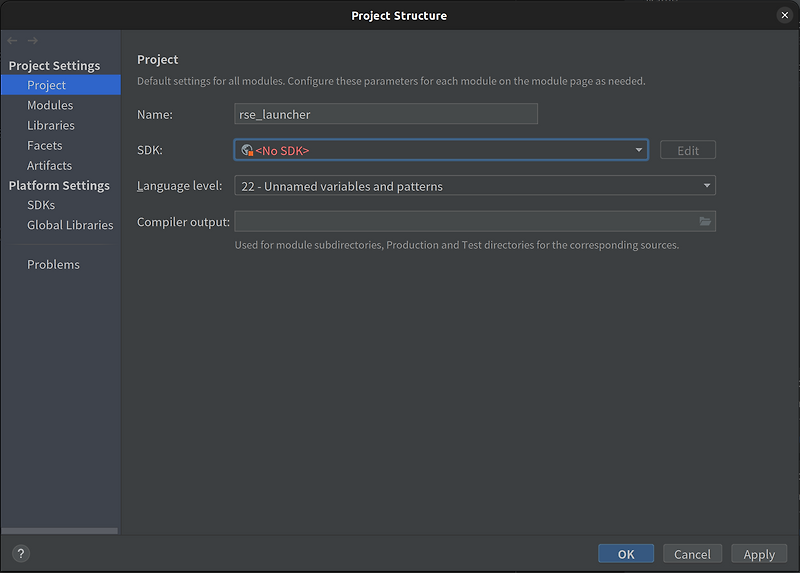Click the 'Default settings for all modules' description
This screenshot has width=800, height=573.
coord(391,81)
